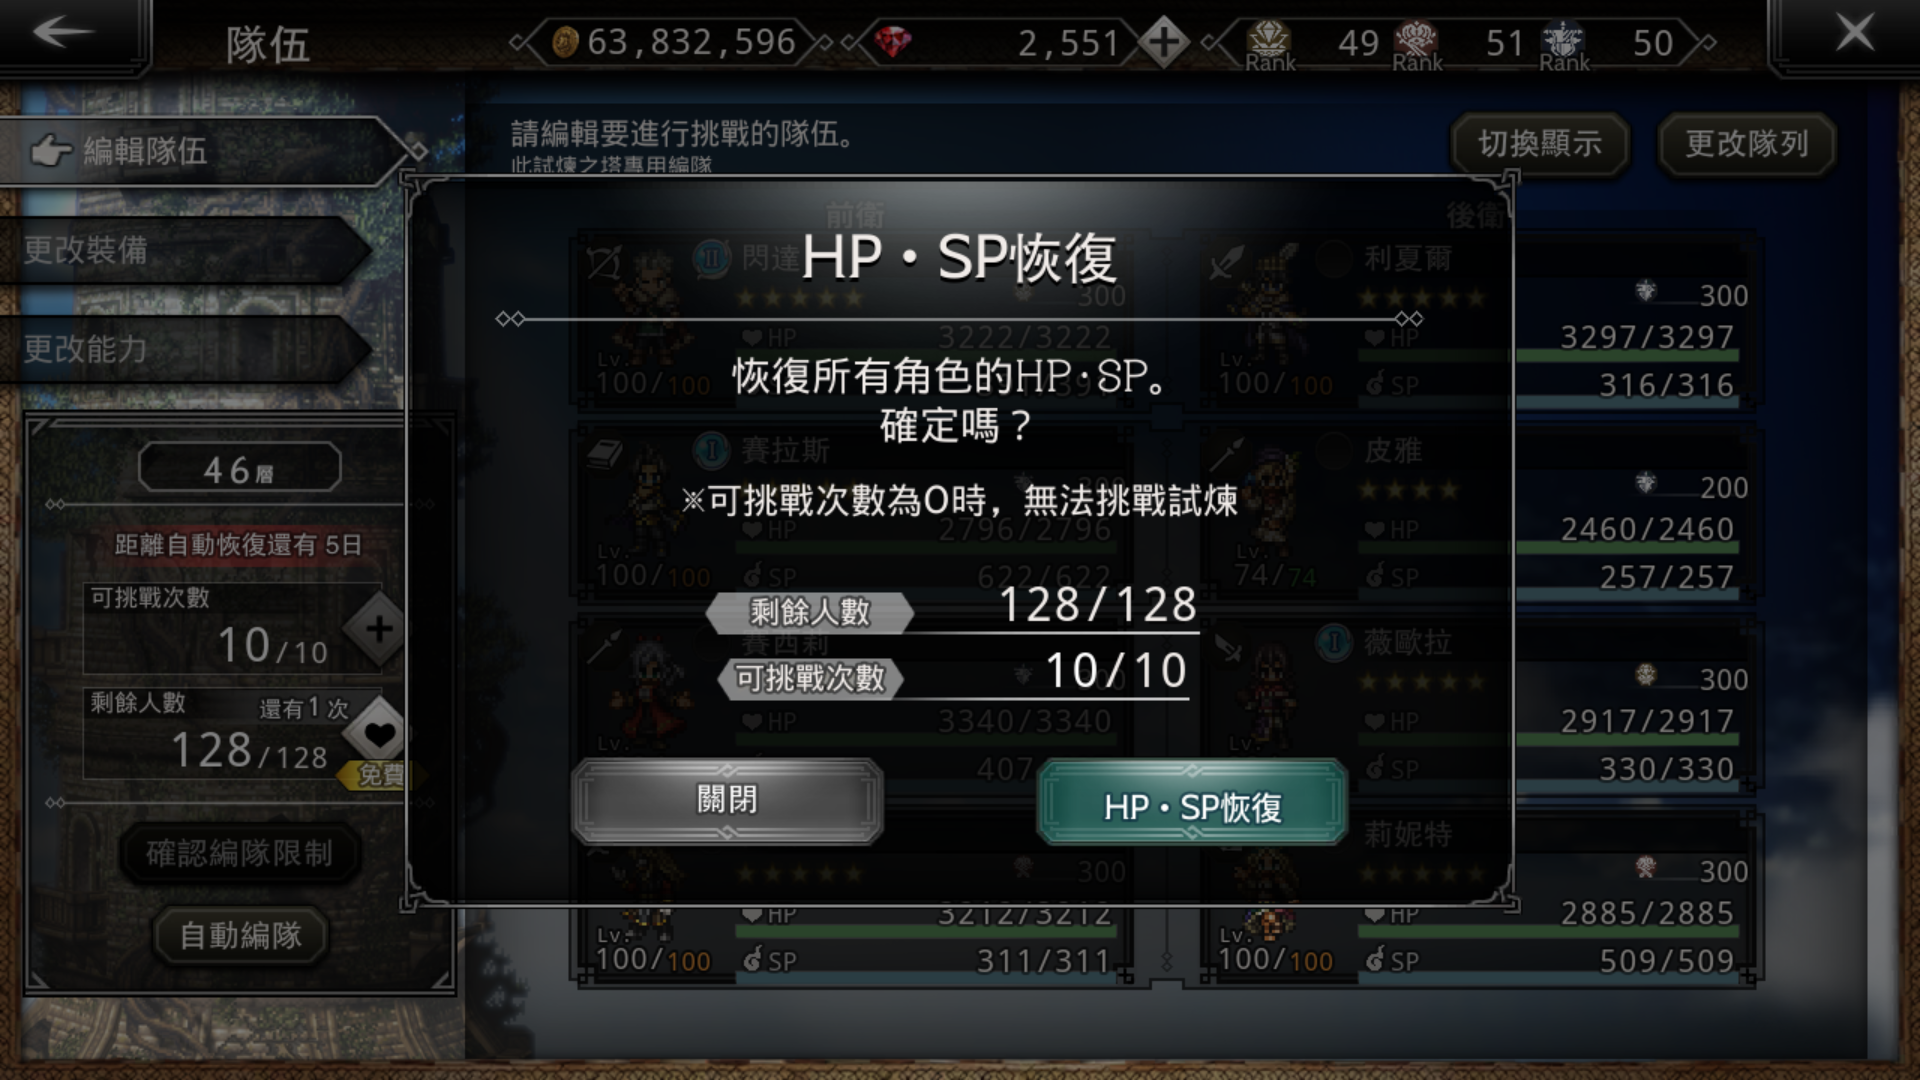Screen dimensions: 1920x1080
Task: Click the plus icon beside 可挑戰次數 10/10
Action: (x=378, y=629)
